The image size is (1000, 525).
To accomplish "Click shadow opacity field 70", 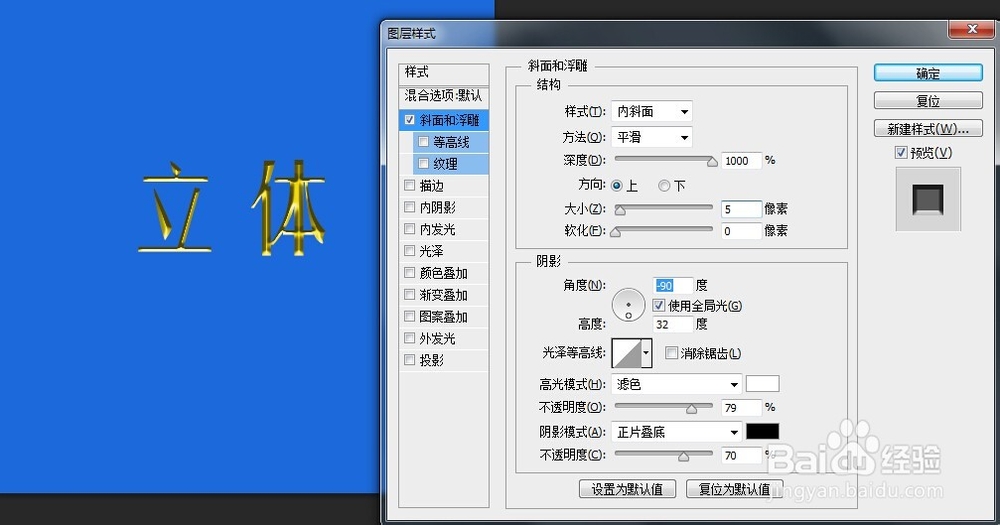I will pyautogui.click(x=742, y=455).
